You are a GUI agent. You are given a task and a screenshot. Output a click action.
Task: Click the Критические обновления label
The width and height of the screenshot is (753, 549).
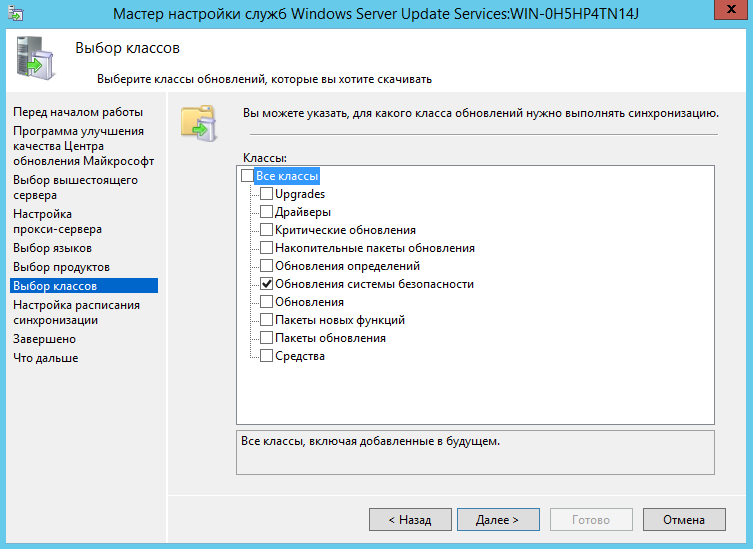(345, 230)
